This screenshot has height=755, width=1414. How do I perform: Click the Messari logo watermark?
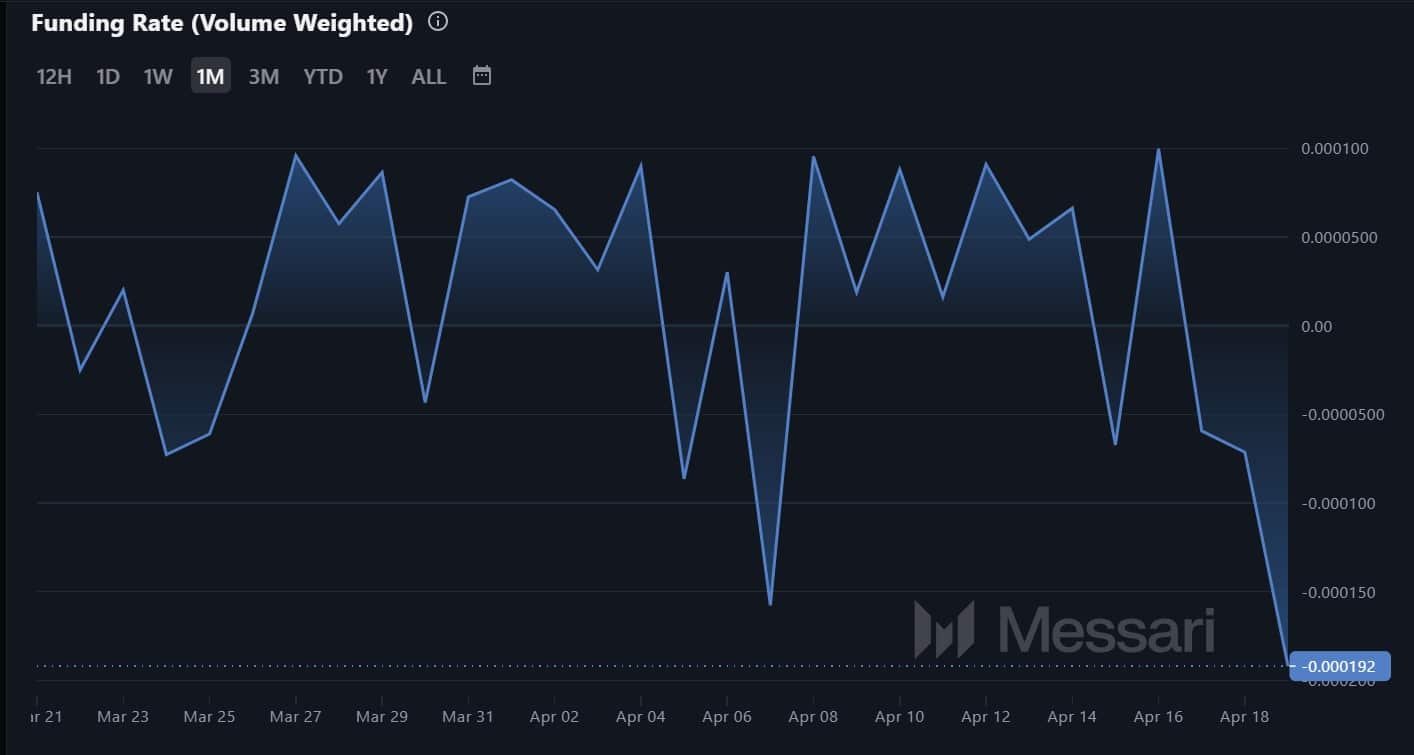[1065, 629]
